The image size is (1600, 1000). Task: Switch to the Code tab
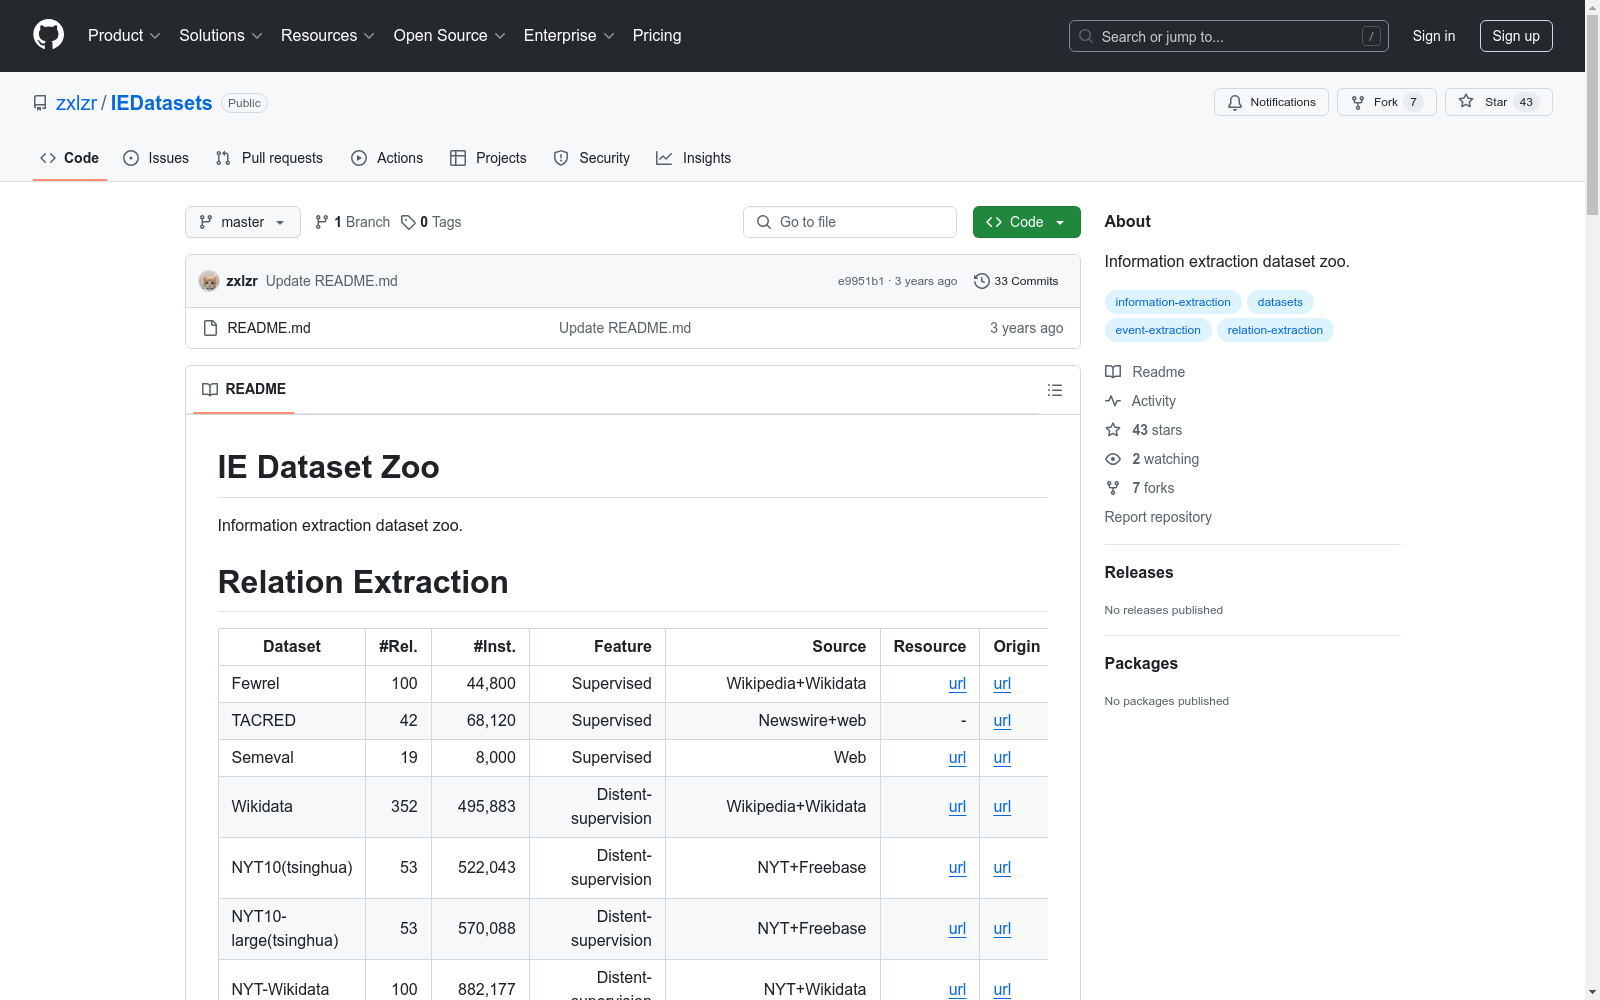tap(70, 158)
